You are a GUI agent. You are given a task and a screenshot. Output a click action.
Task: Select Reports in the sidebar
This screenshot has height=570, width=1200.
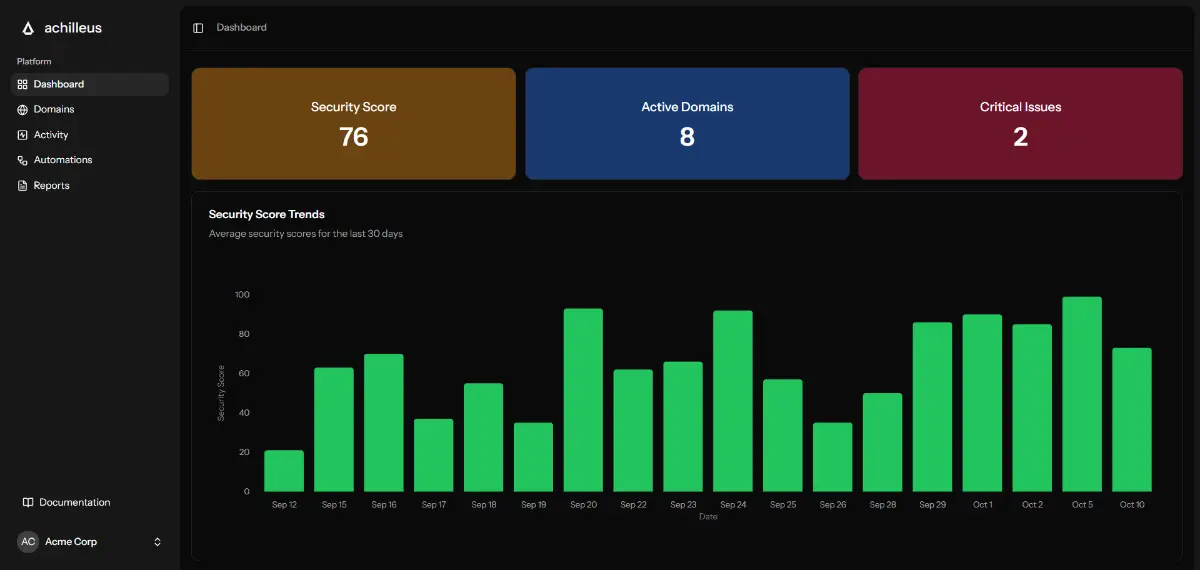[52, 186]
